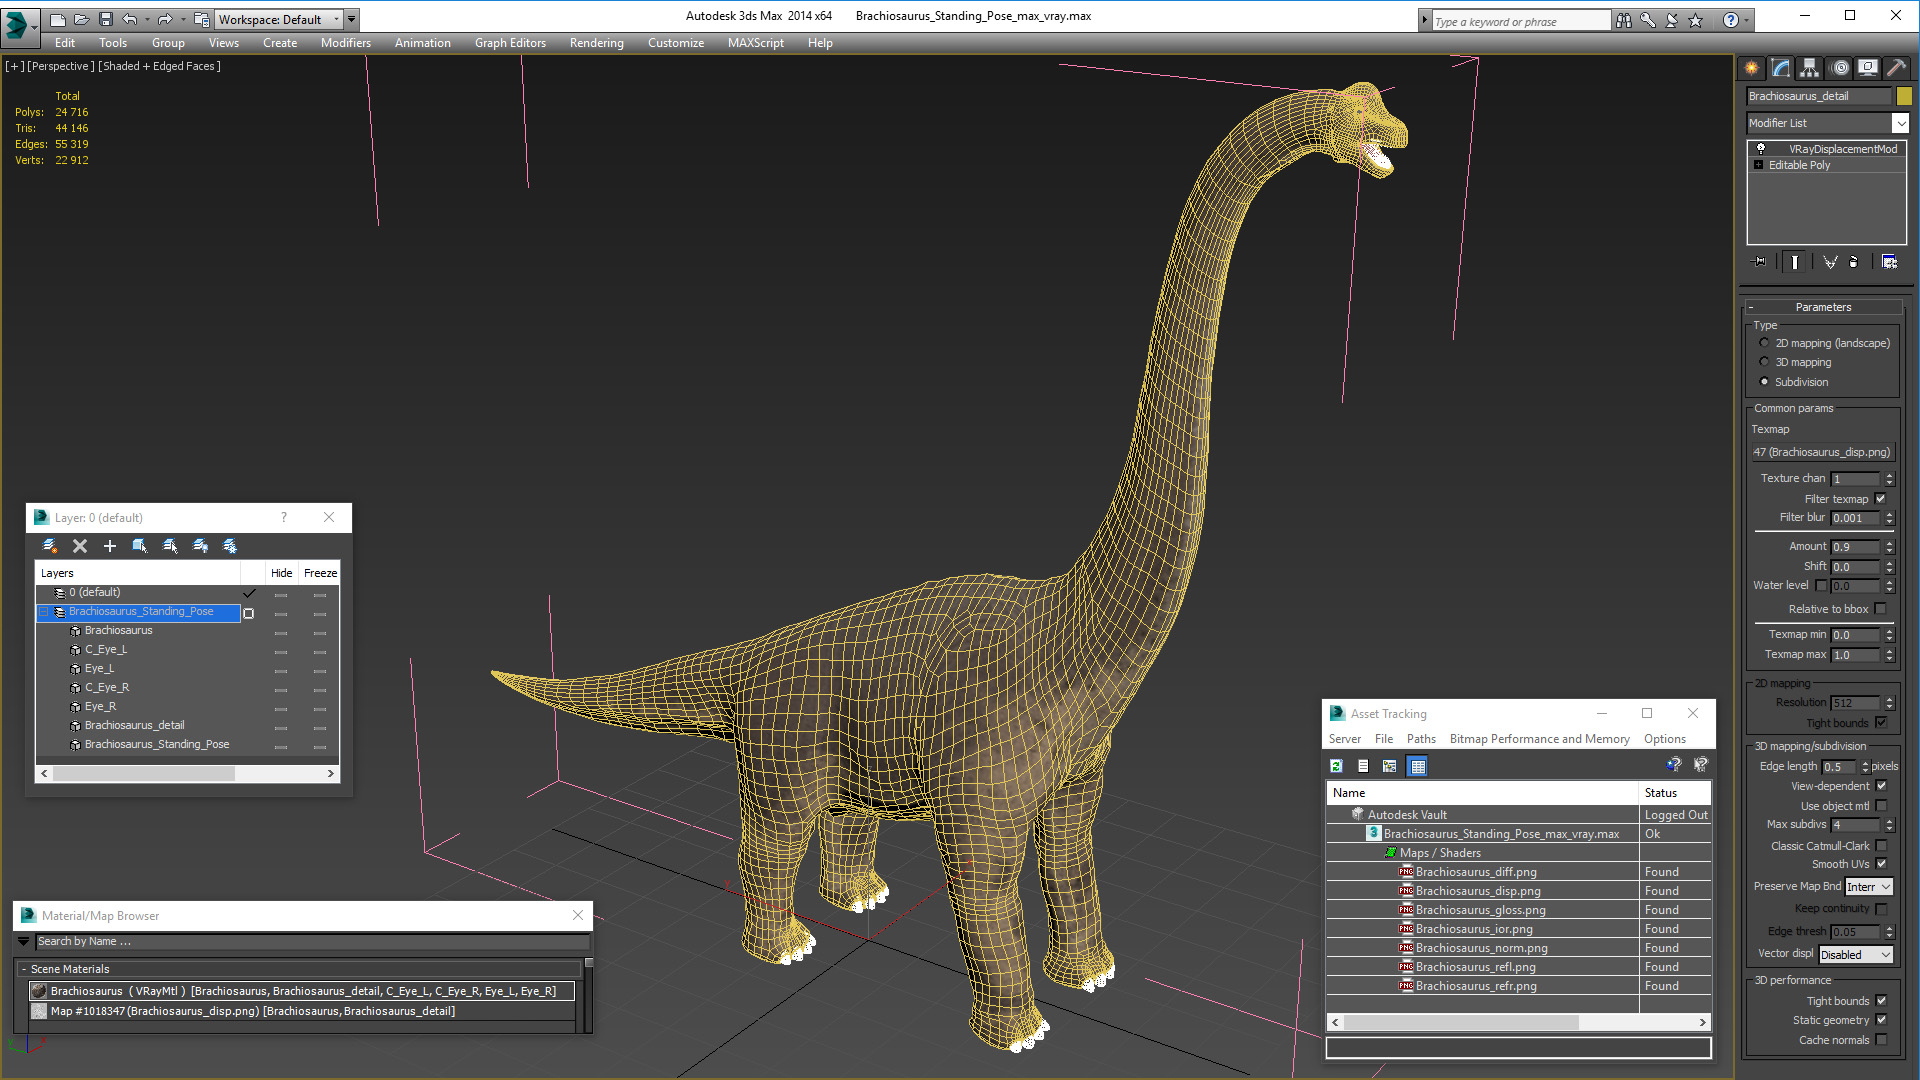Click the New Scene icon in quick access toolbar
1920x1080 pixels.
[x=58, y=19]
